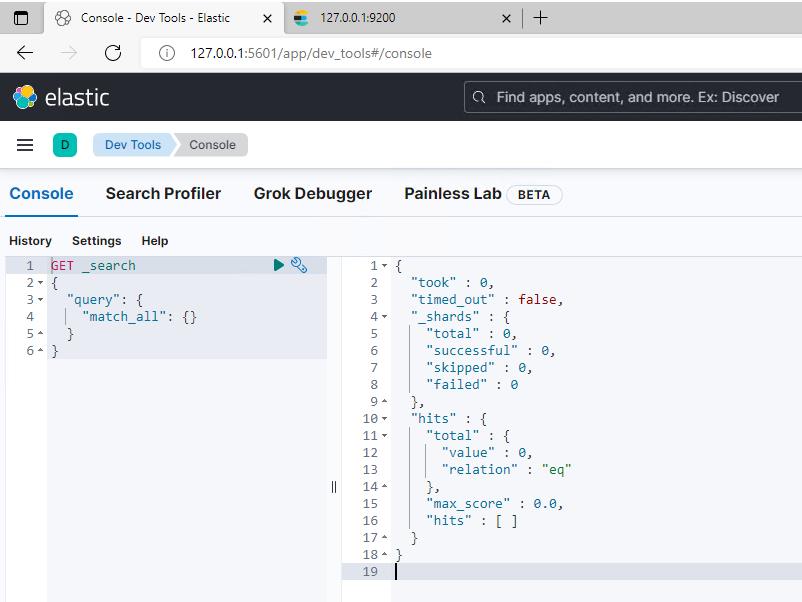View site information icon in address bar
The width and height of the screenshot is (802, 602).
coord(167,53)
